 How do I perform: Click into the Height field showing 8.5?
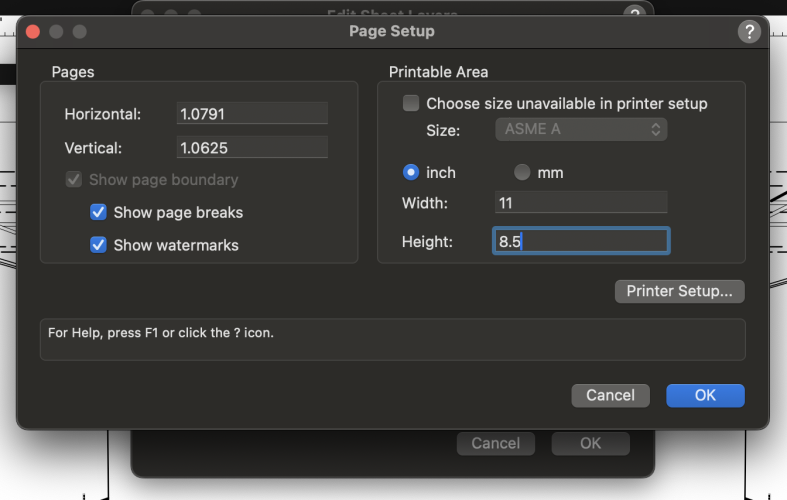click(x=580, y=241)
